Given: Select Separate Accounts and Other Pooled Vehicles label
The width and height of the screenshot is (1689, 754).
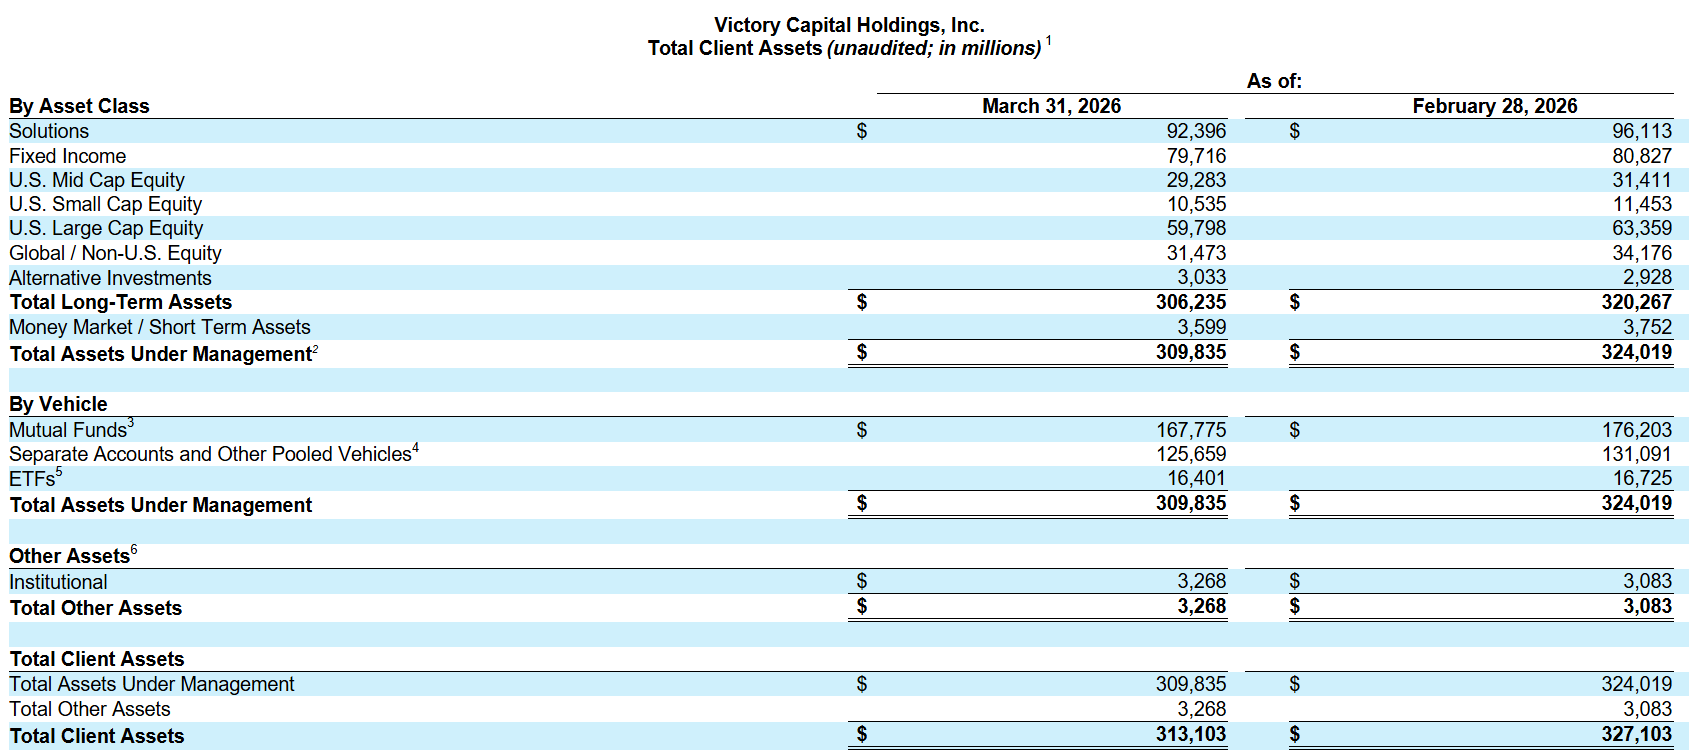Looking at the screenshot, I should coord(210,454).
